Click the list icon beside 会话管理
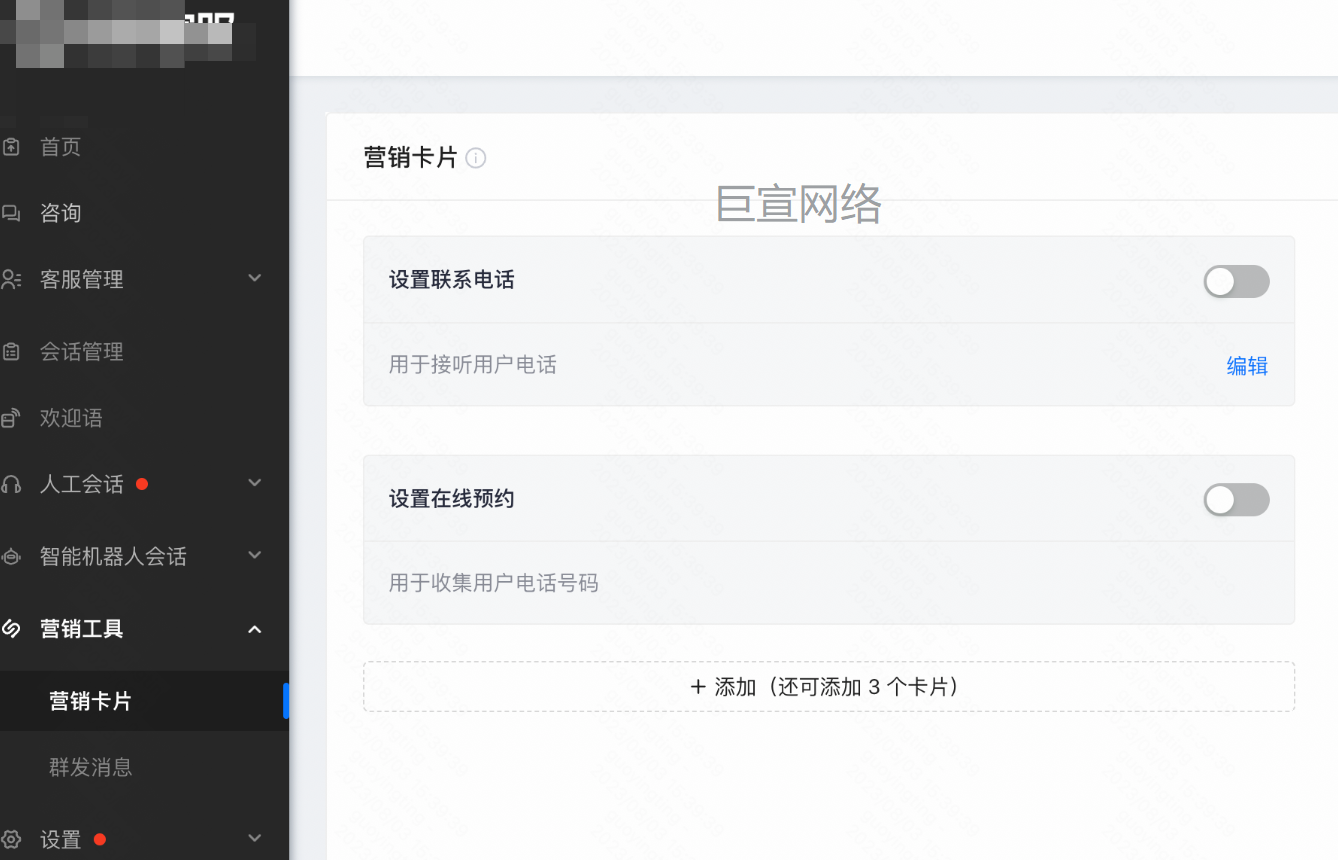Viewport: 1338px width, 860px height. pos(11,352)
